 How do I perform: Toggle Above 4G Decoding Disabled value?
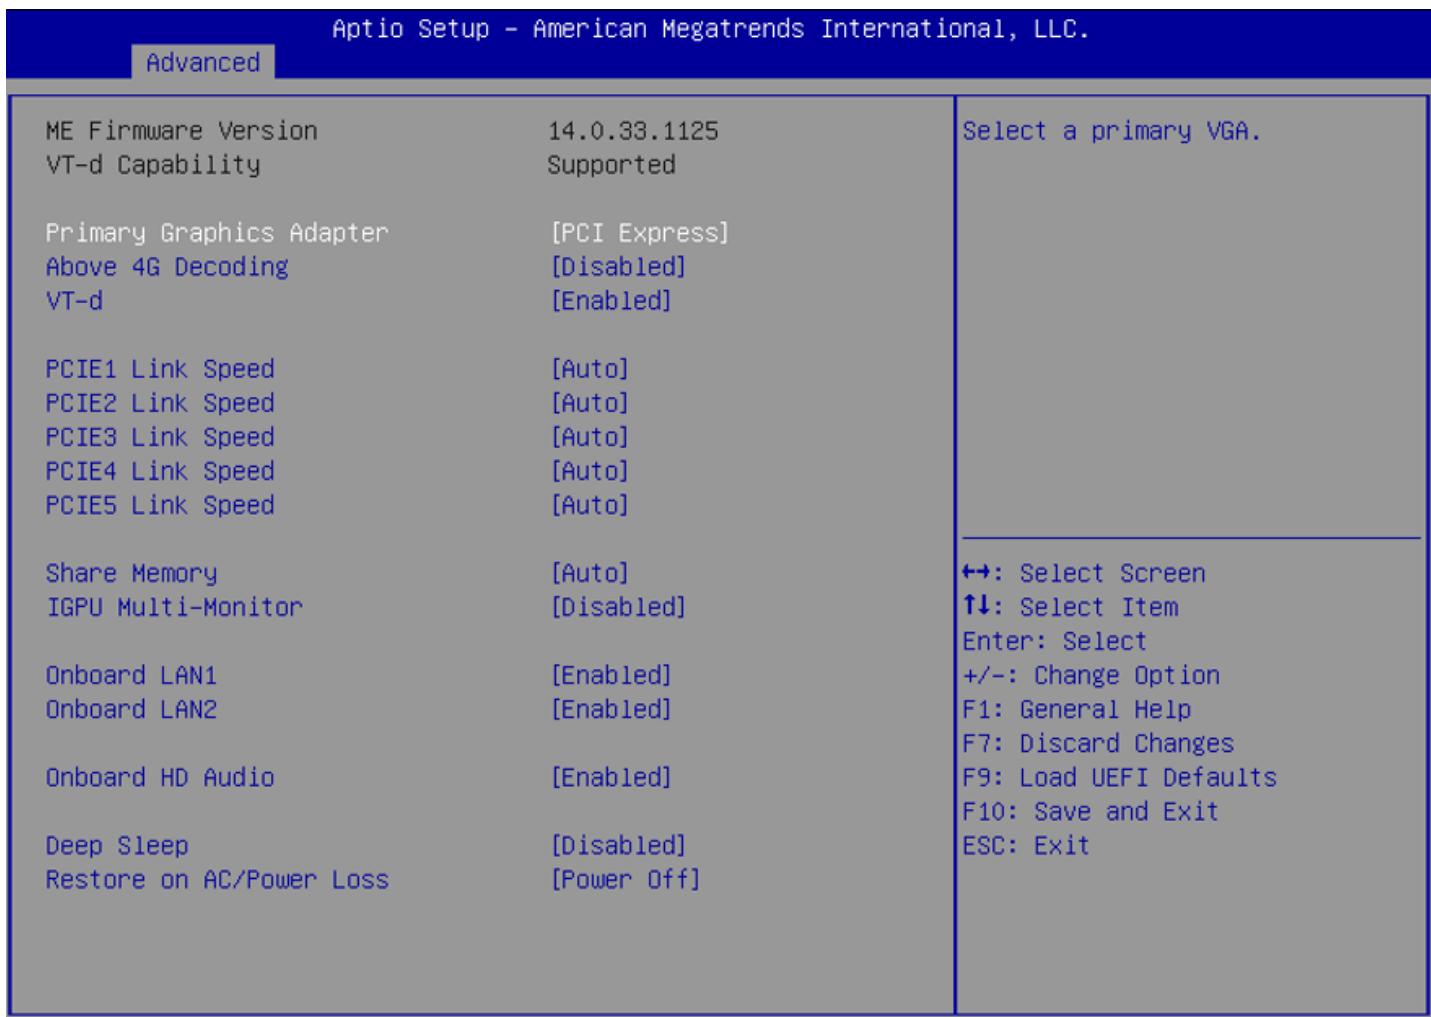tap(618, 267)
